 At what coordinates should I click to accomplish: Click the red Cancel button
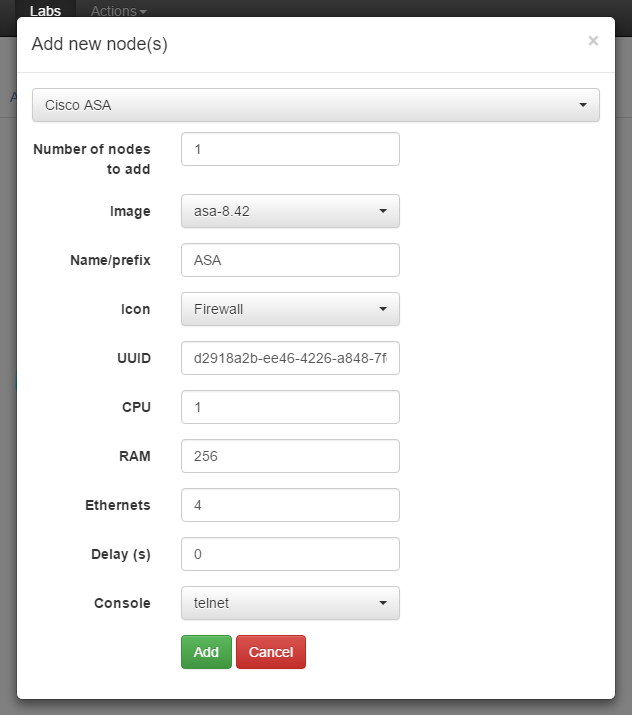271,652
